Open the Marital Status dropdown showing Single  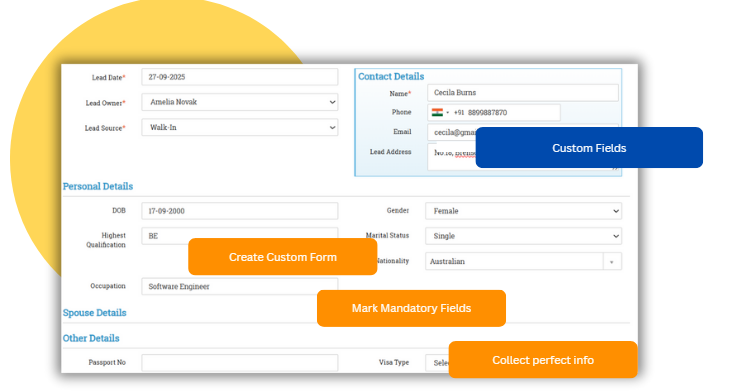point(523,236)
